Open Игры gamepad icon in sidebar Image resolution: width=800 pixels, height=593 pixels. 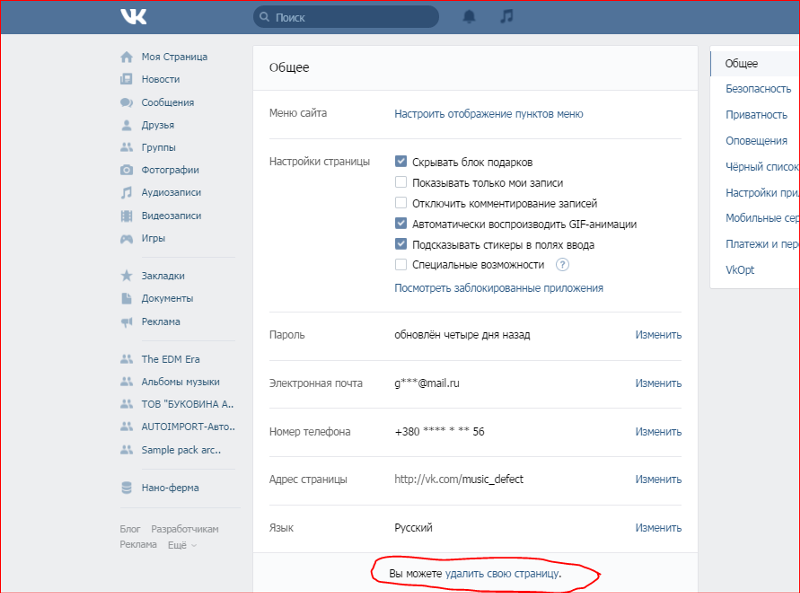pyautogui.click(x=126, y=239)
